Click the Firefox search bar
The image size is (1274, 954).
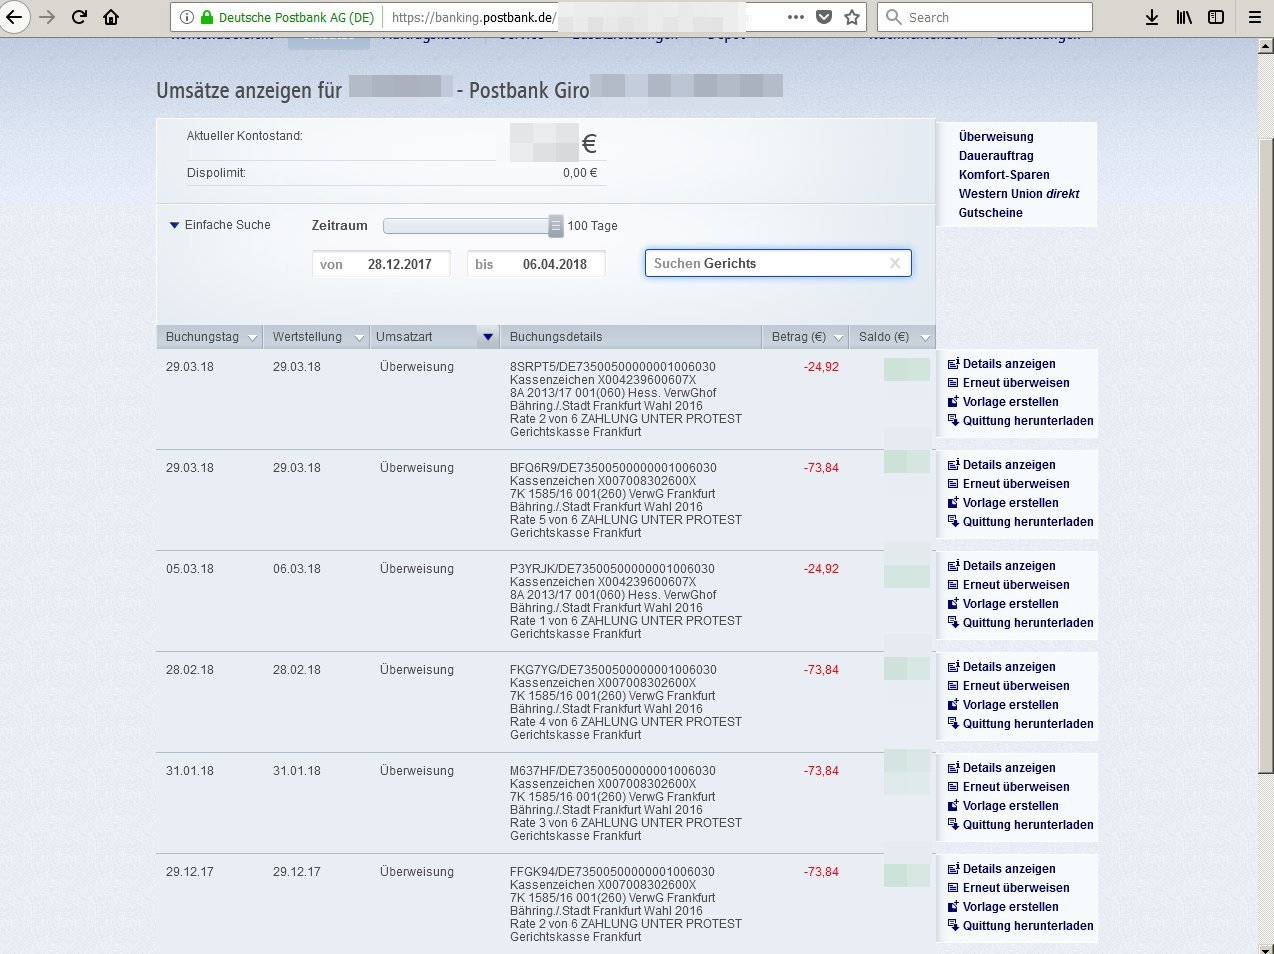click(x=985, y=17)
